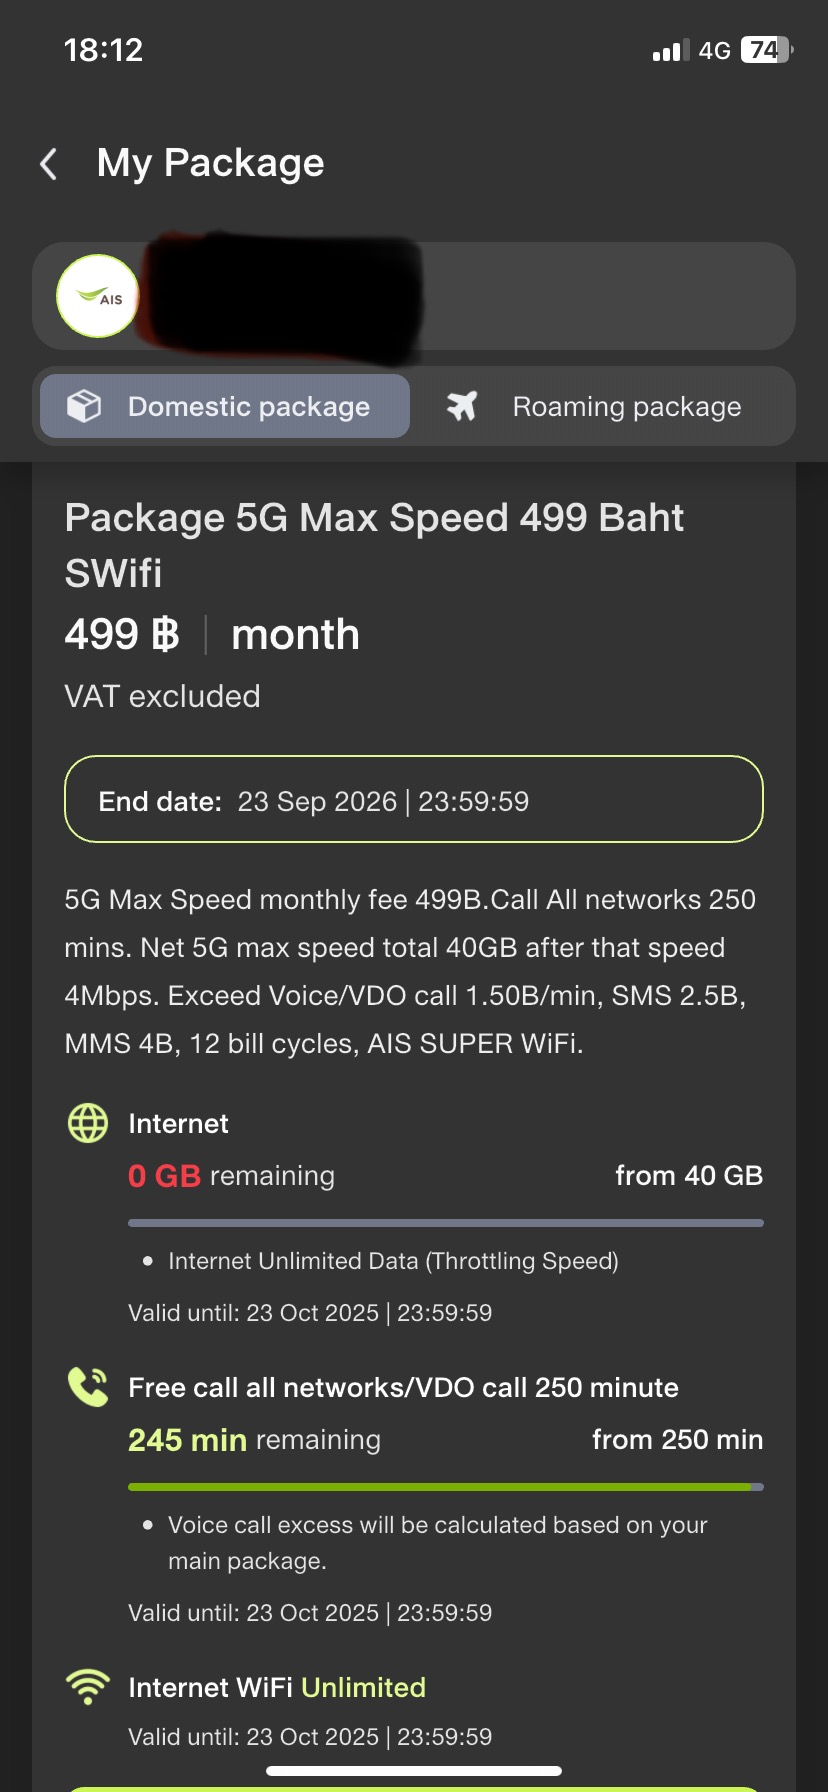This screenshot has width=828, height=1792.
Task: Tap the Internet globe icon
Action: point(88,1123)
